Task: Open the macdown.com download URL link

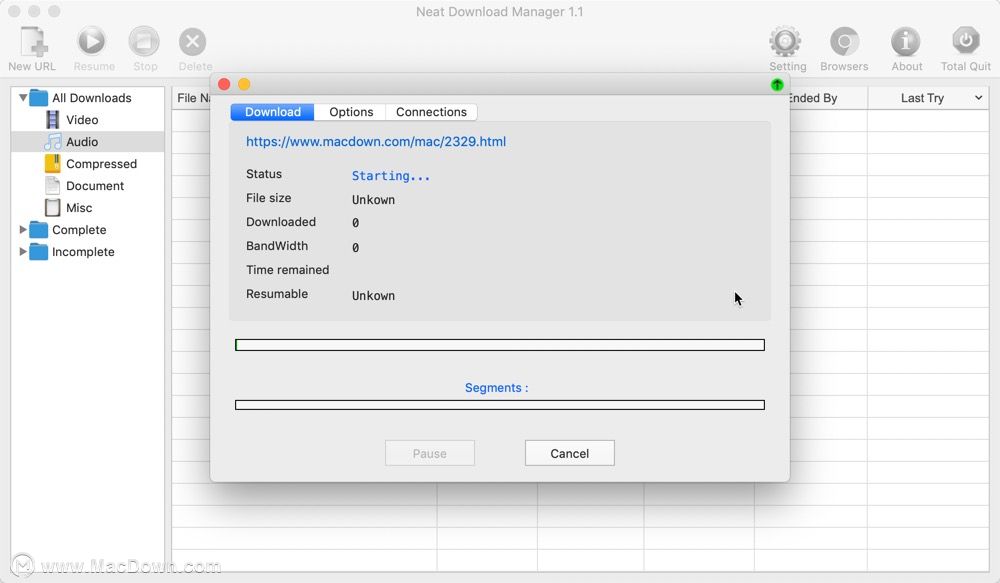Action: 376,142
